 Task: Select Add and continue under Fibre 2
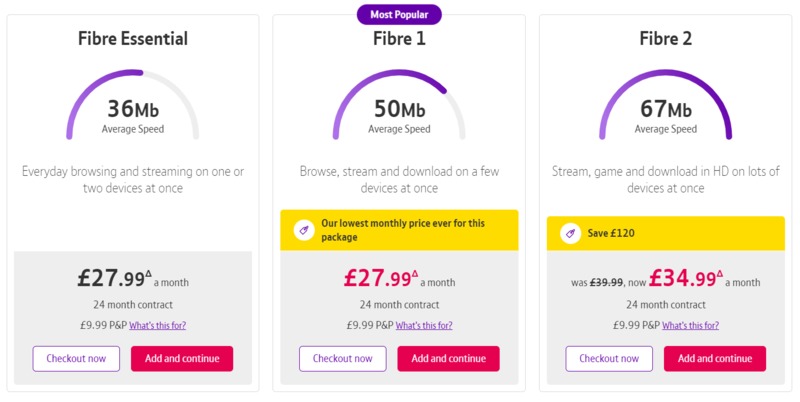point(715,359)
